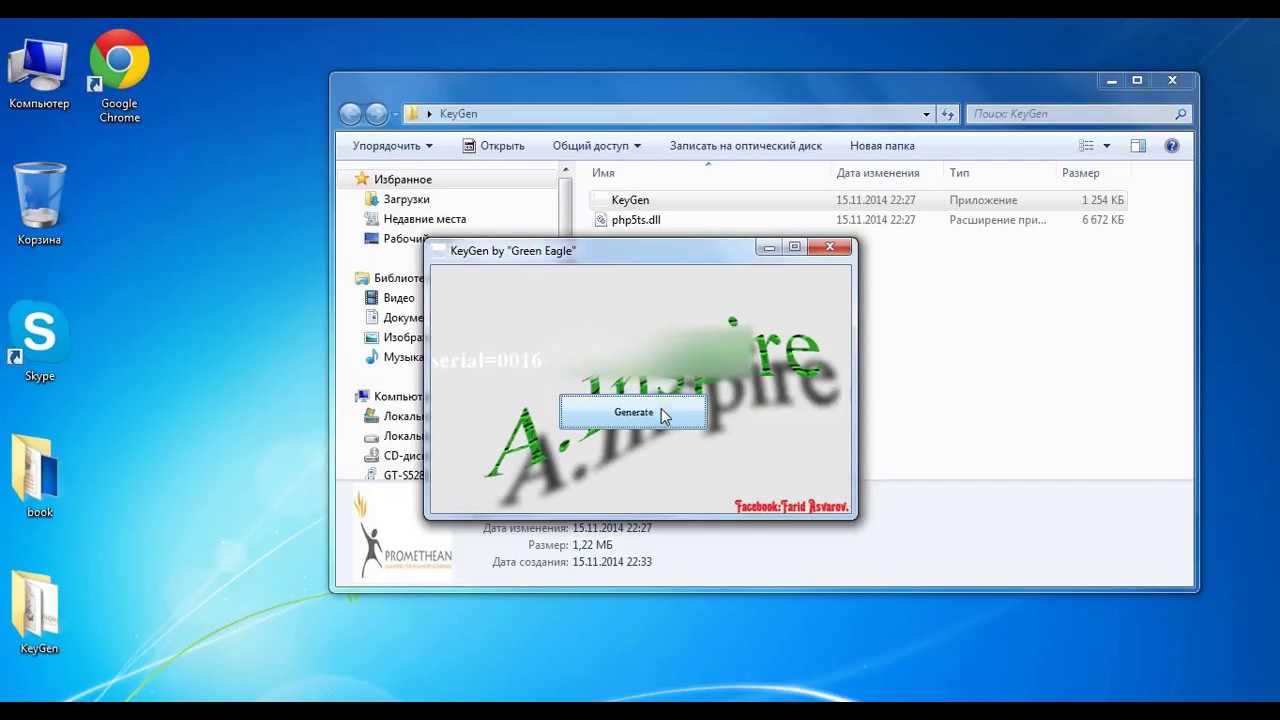Go forward in Explorer navigation
Image resolution: width=1280 pixels, height=720 pixels.
[376, 114]
